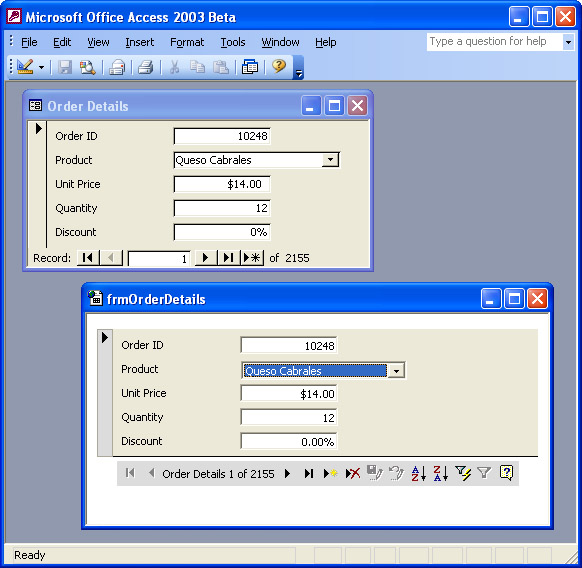Viewport: 582px width, 568px height.
Task: Click Previous record icon in frmOrderDetails navigation
Action: point(151,473)
